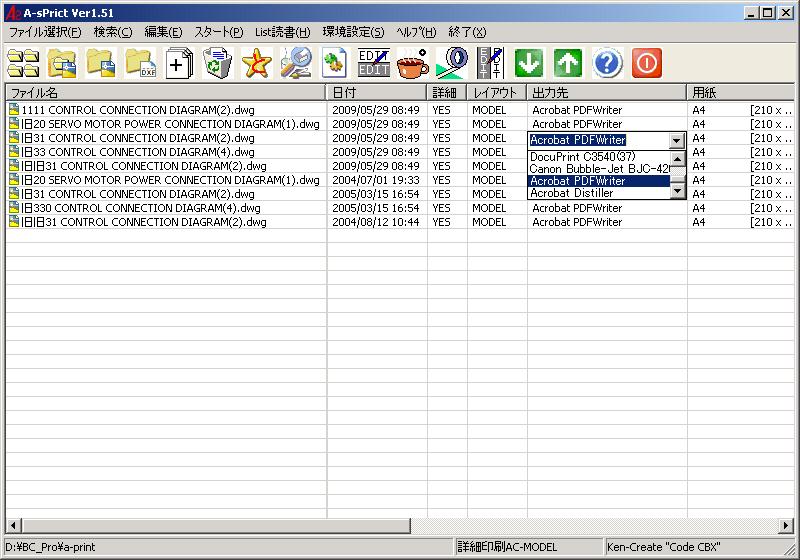Click the DXF folder icon in toolbar
Screen dimensions: 800x560
pos(140,64)
